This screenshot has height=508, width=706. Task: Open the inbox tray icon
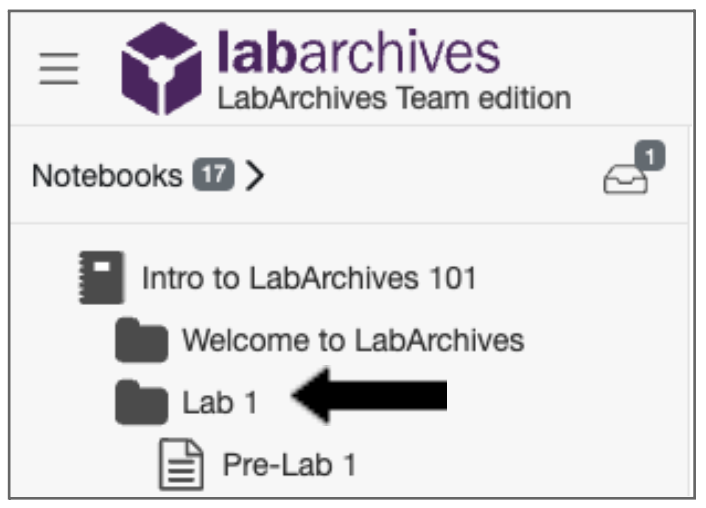pos(625,178)
